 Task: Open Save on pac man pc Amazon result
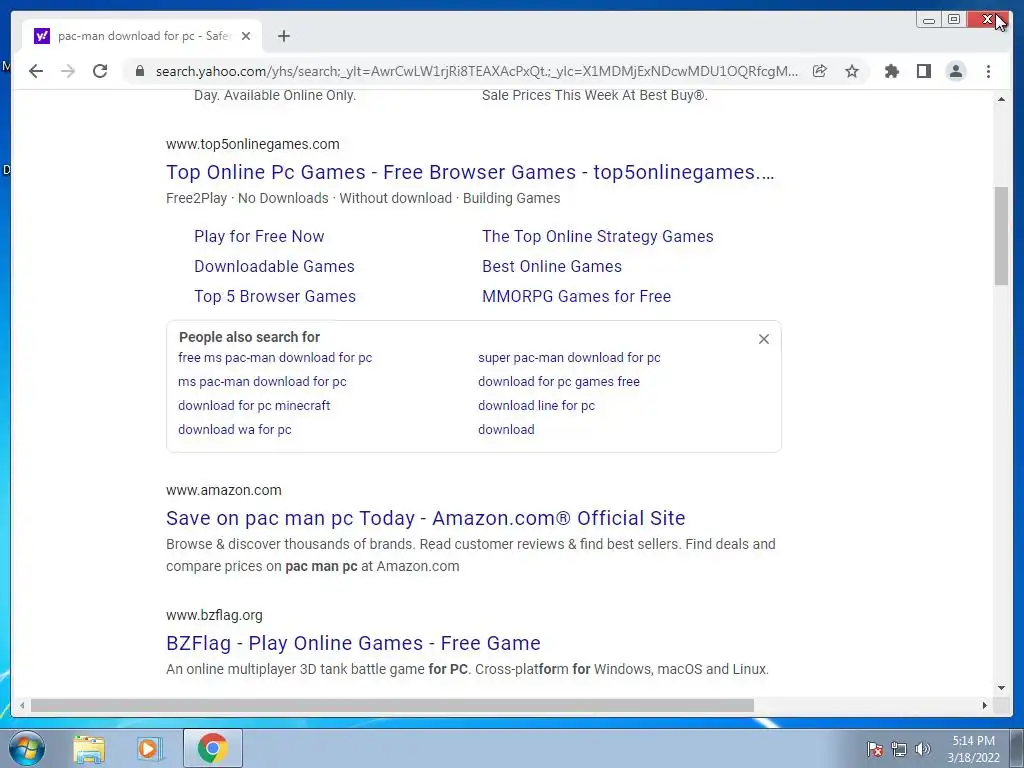[426, 518]
